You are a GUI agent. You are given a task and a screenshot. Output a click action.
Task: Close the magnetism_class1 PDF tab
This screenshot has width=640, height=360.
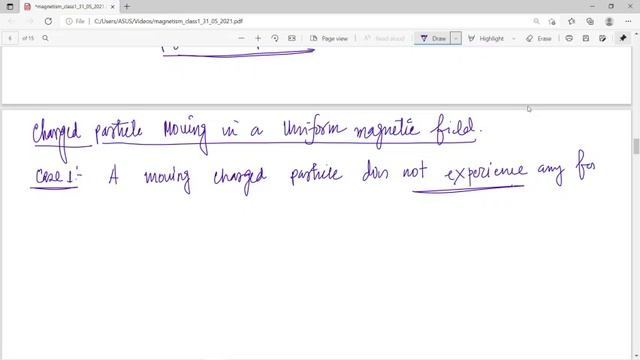[x=113, y=7]
